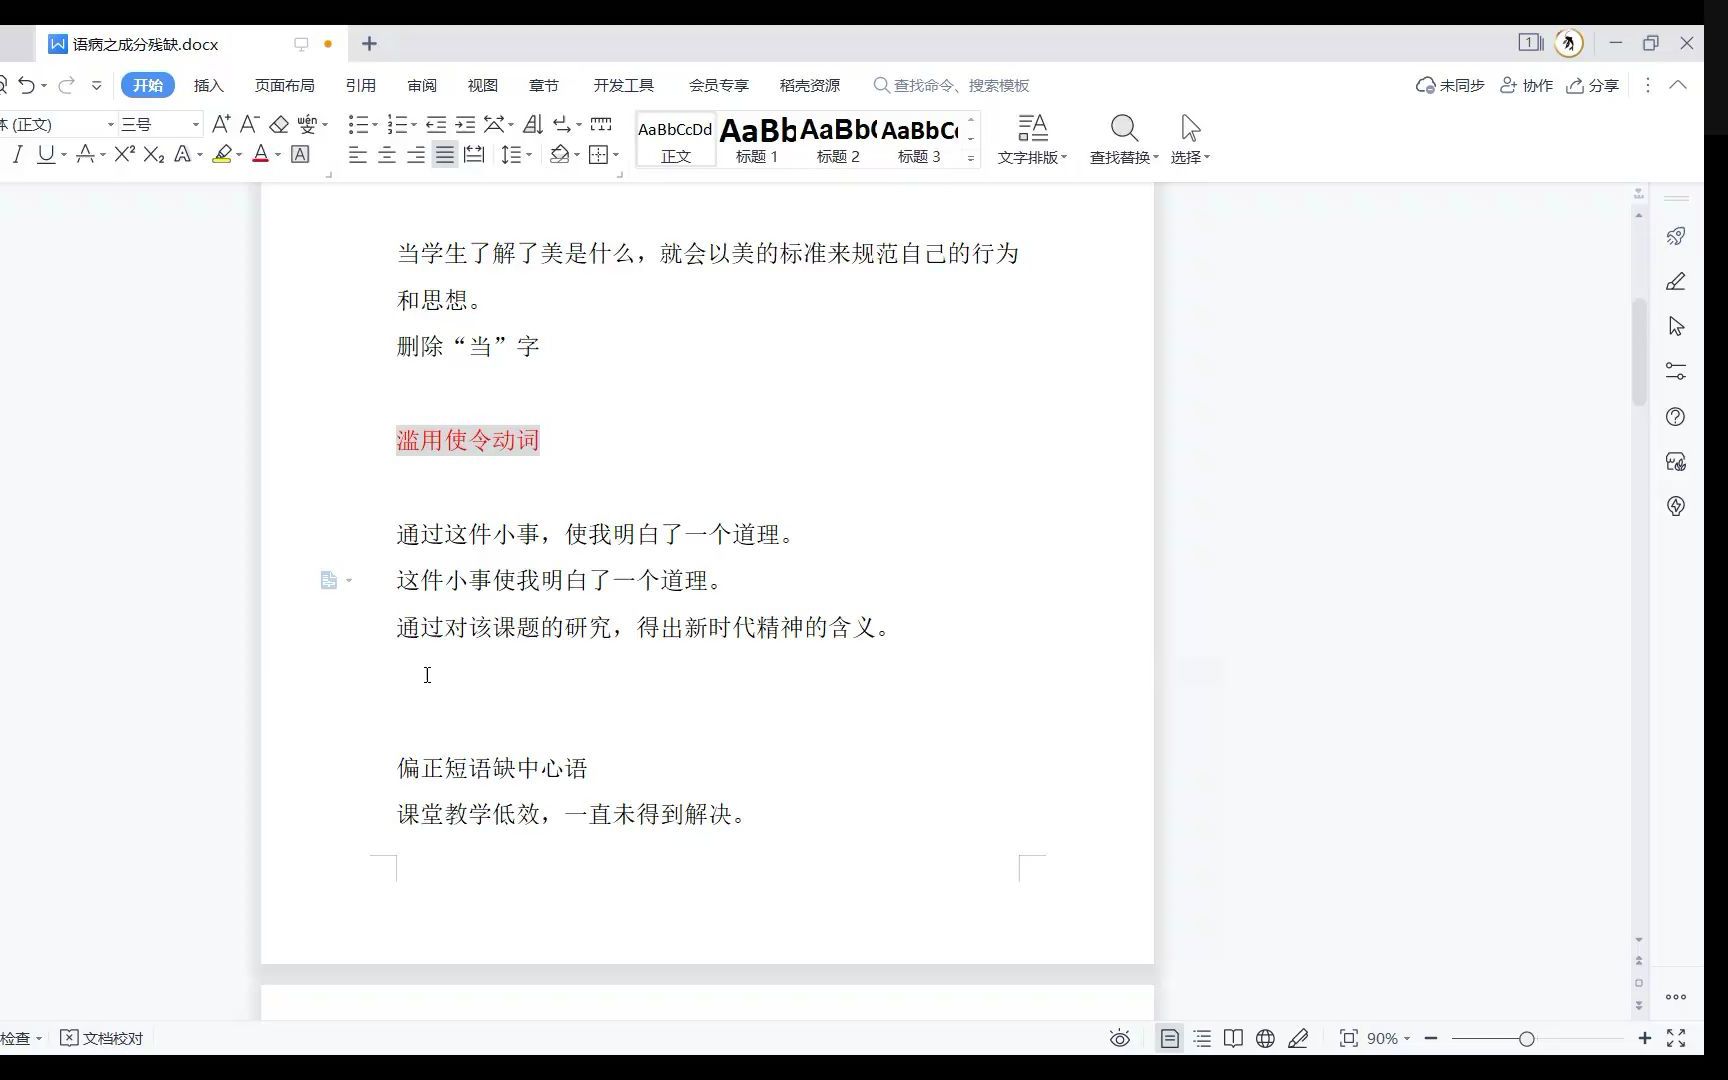Viewport: 1728px width, 1080px height.
Task: Switch to outline view icon
Action: click(x=1202, y=1038)
